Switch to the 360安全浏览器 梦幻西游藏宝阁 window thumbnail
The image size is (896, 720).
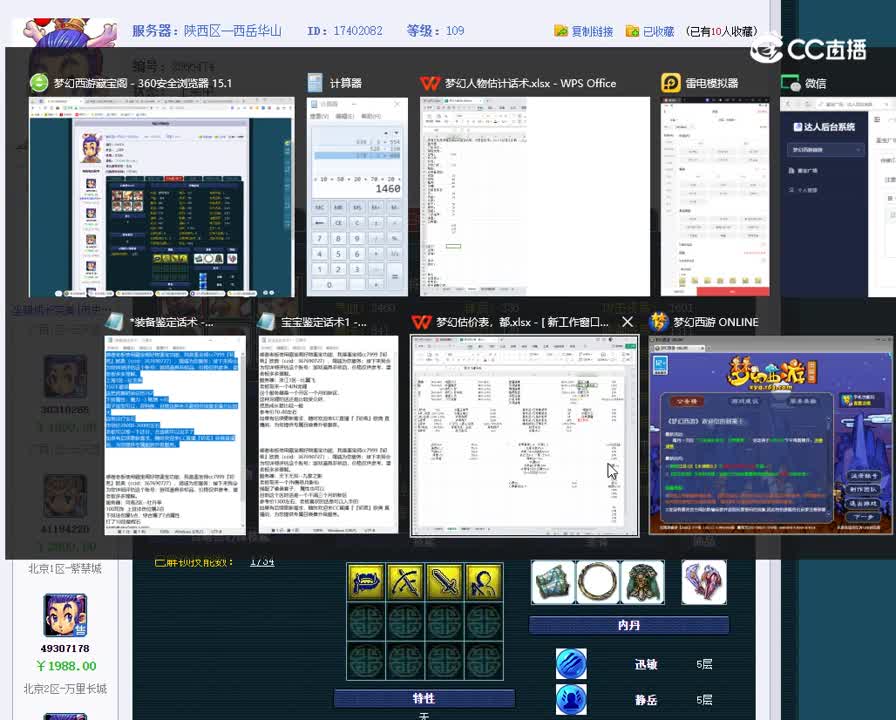(162, 197)
